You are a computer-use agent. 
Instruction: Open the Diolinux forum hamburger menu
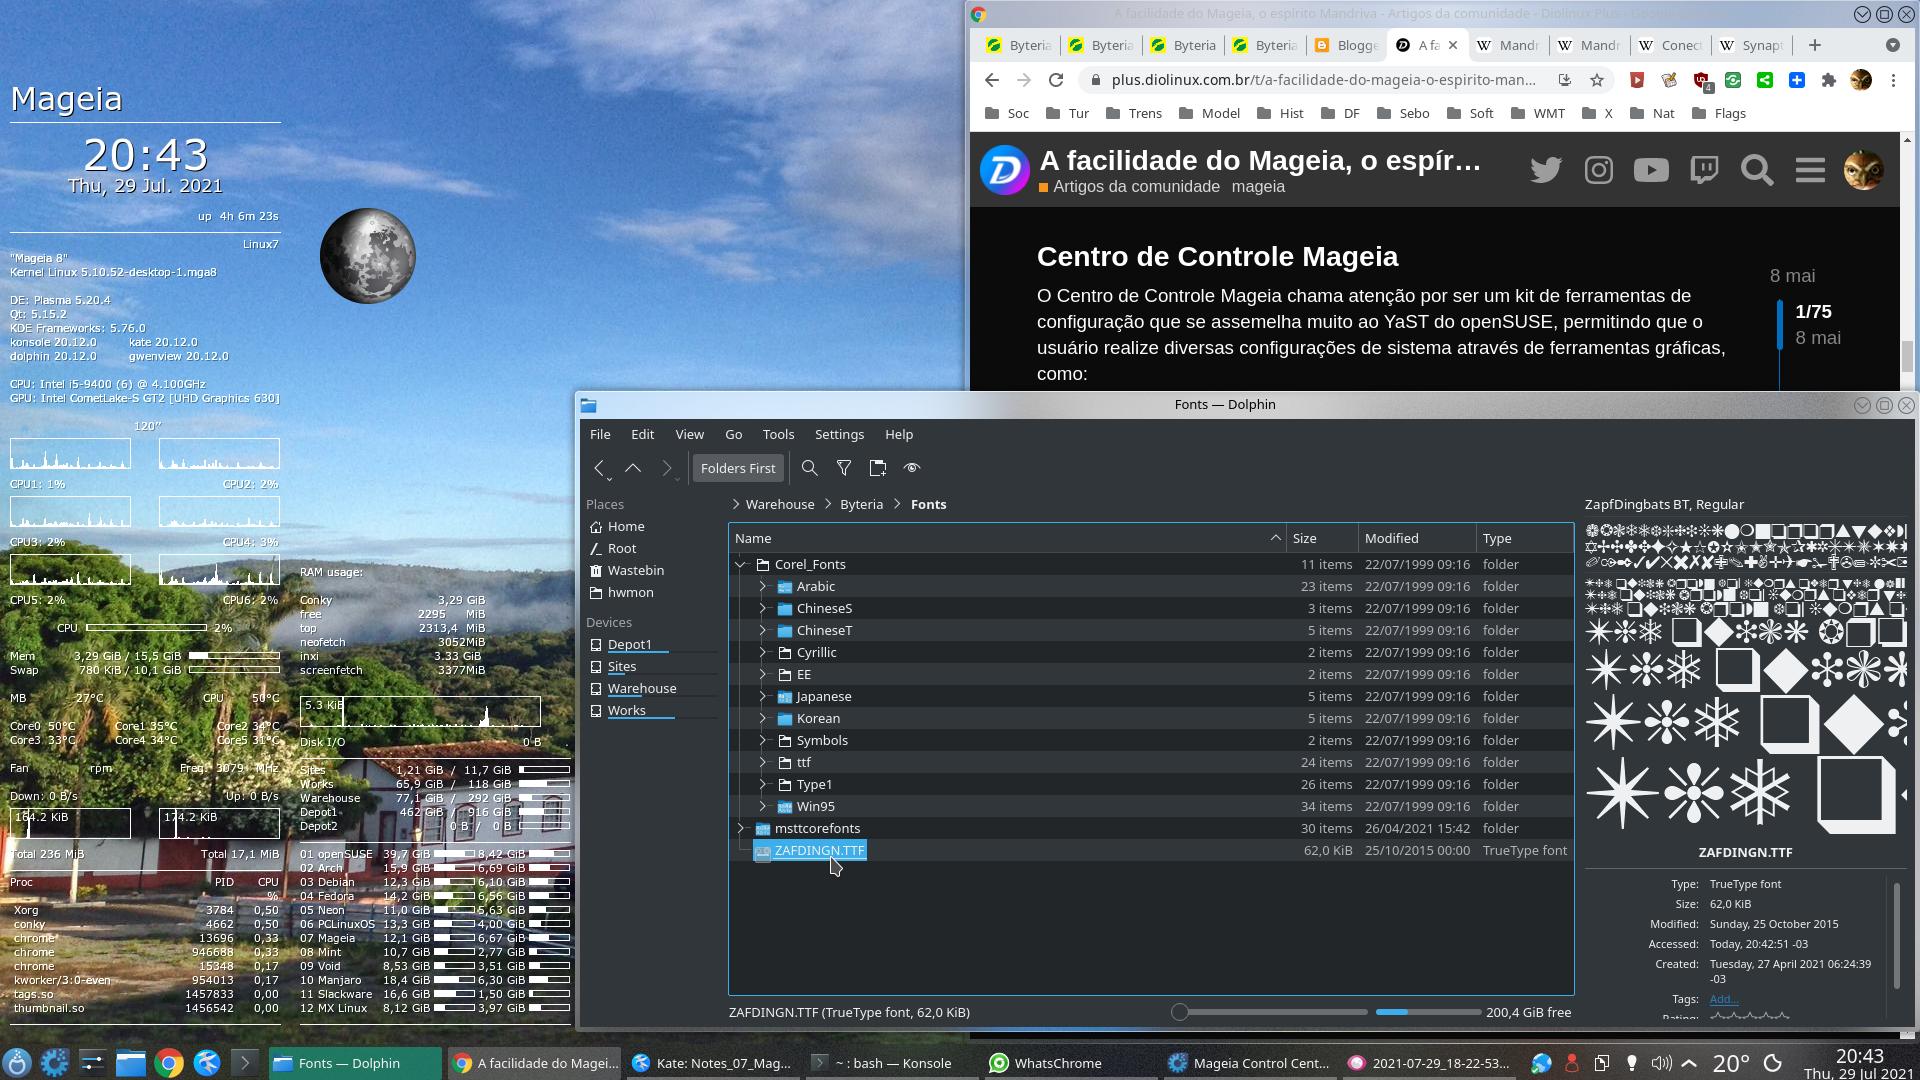pos(1810,170)
